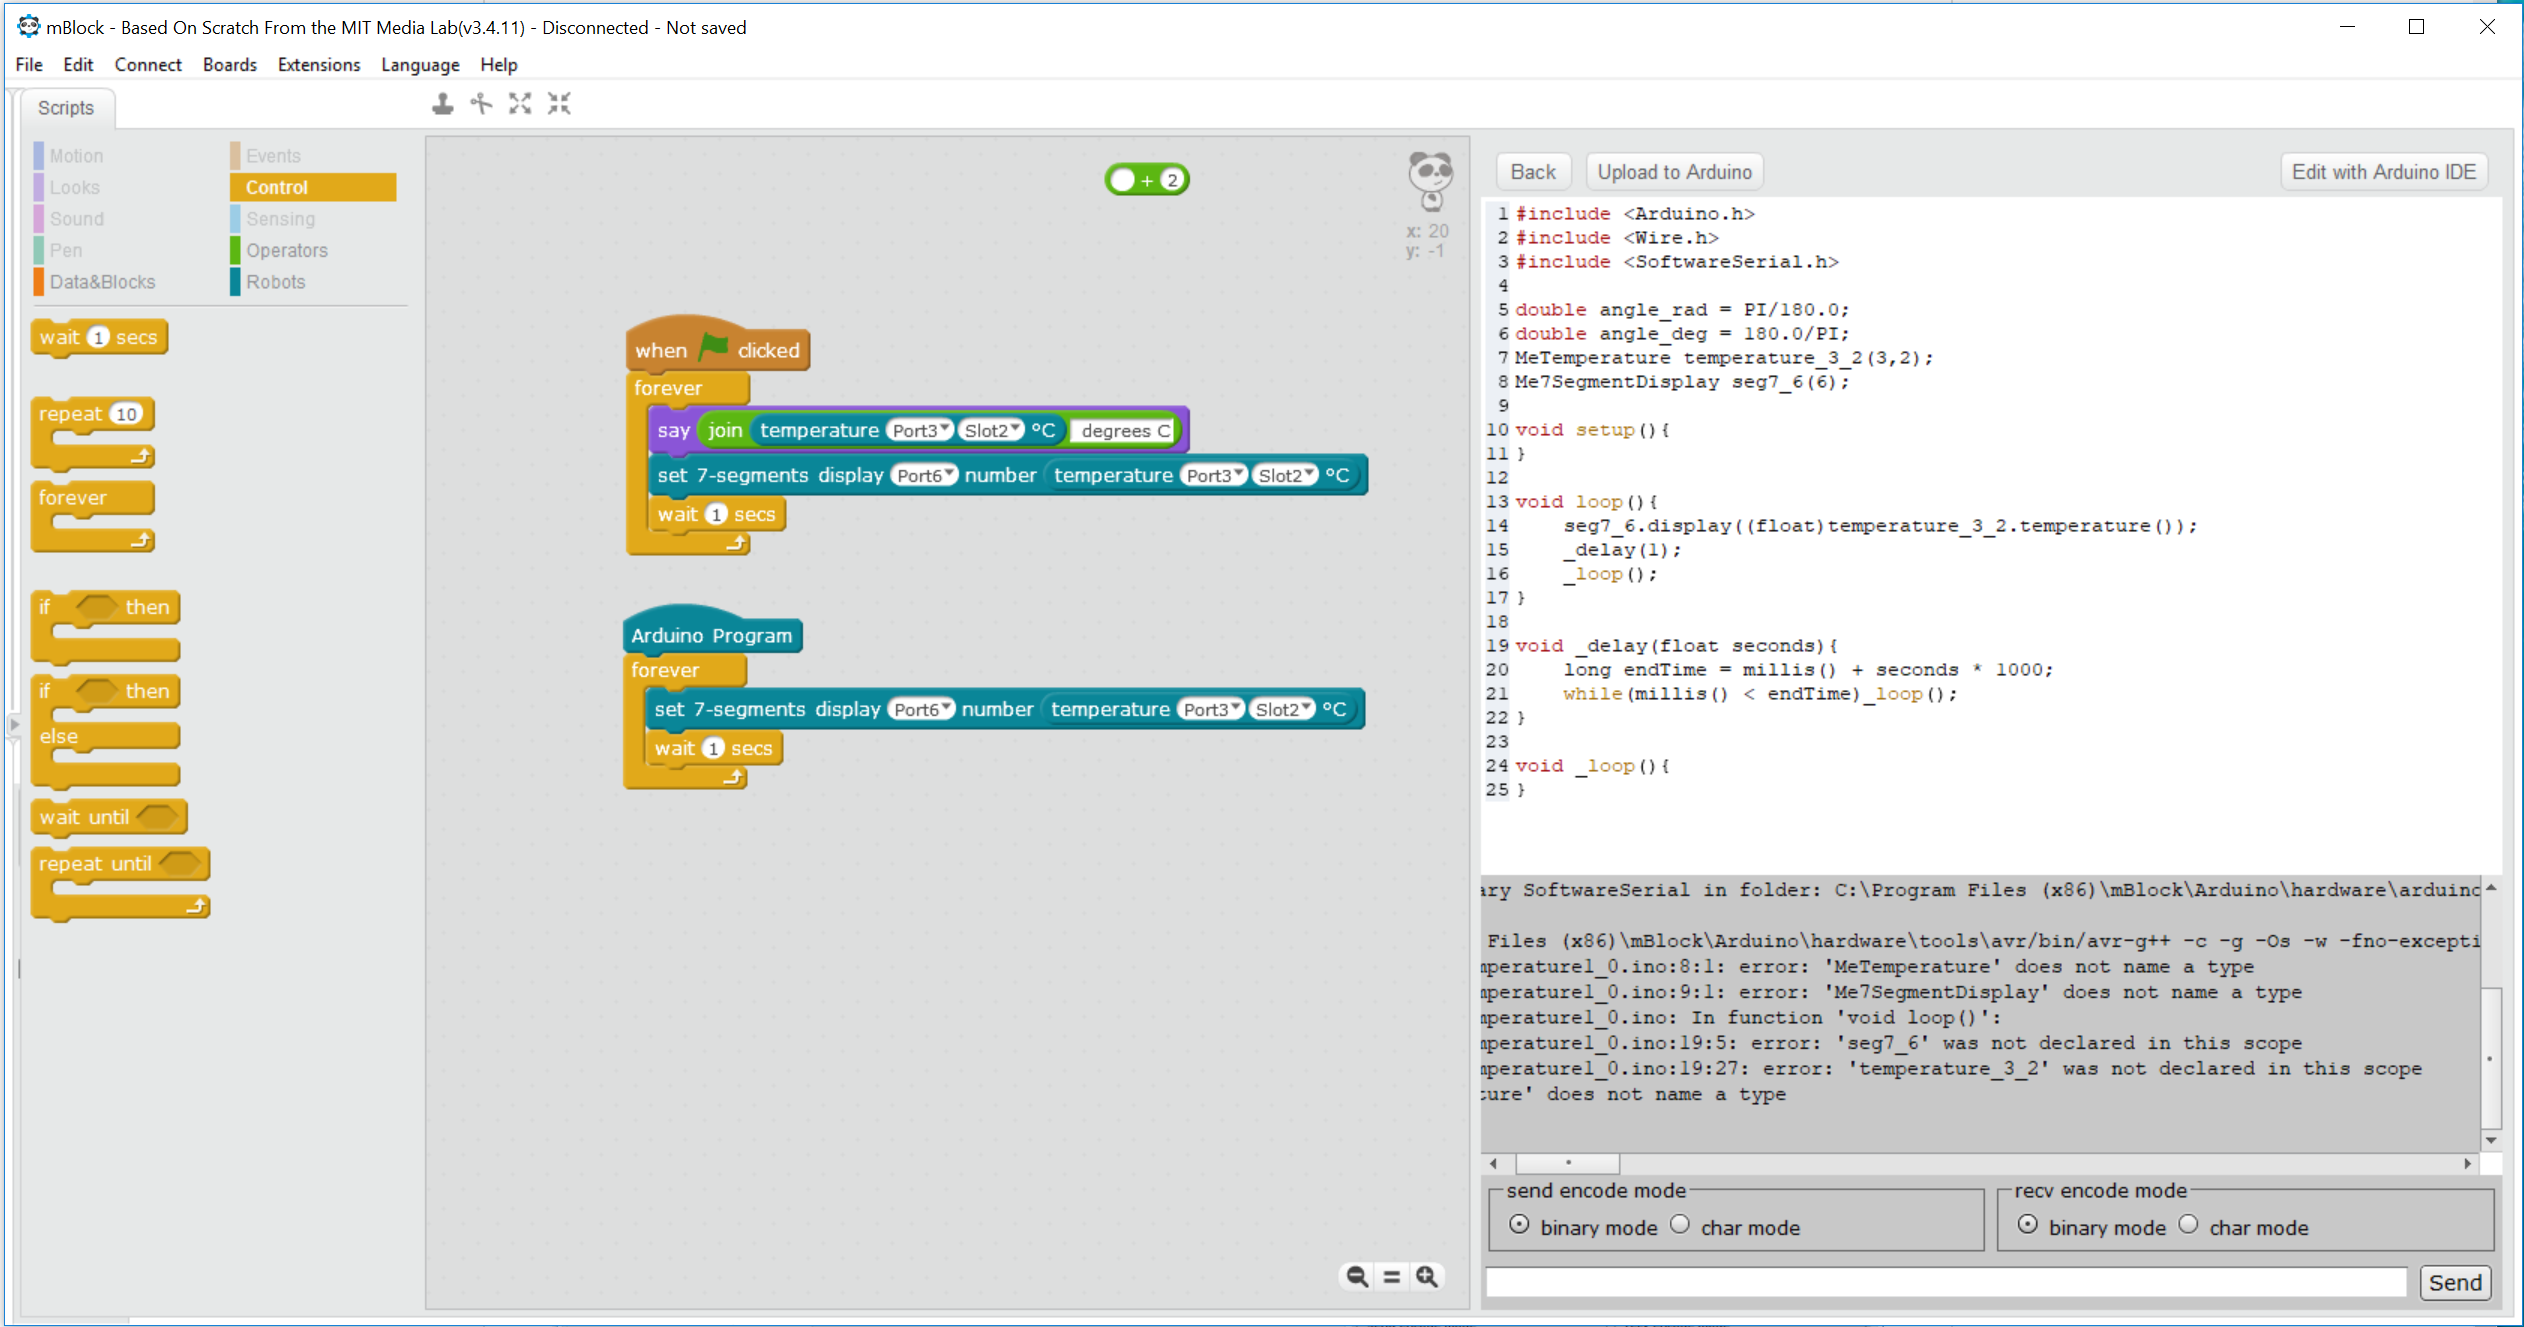The height and width of the screenshot is (1327, 2524).
Task: Open Port3 dropdown in the say block
Action: coord(919,430)
